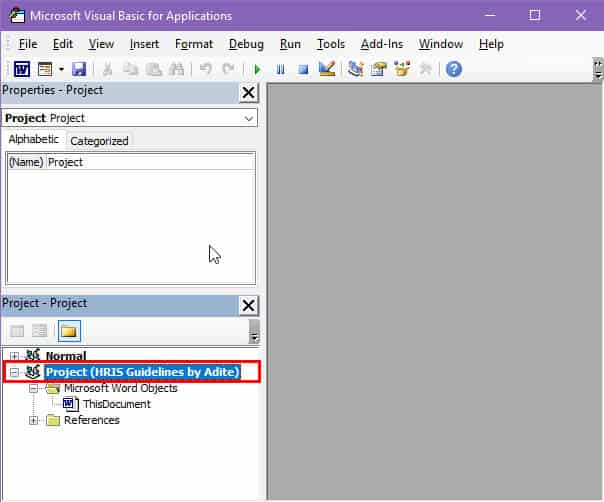
Task: Open Visual Basic Help question-mark icon
Action: point(454,69)
